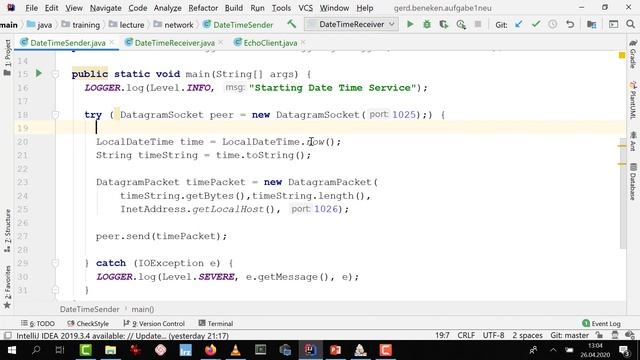640x360 pixels.
Task: Open the Ant tool window
Action: pos(633,141)
